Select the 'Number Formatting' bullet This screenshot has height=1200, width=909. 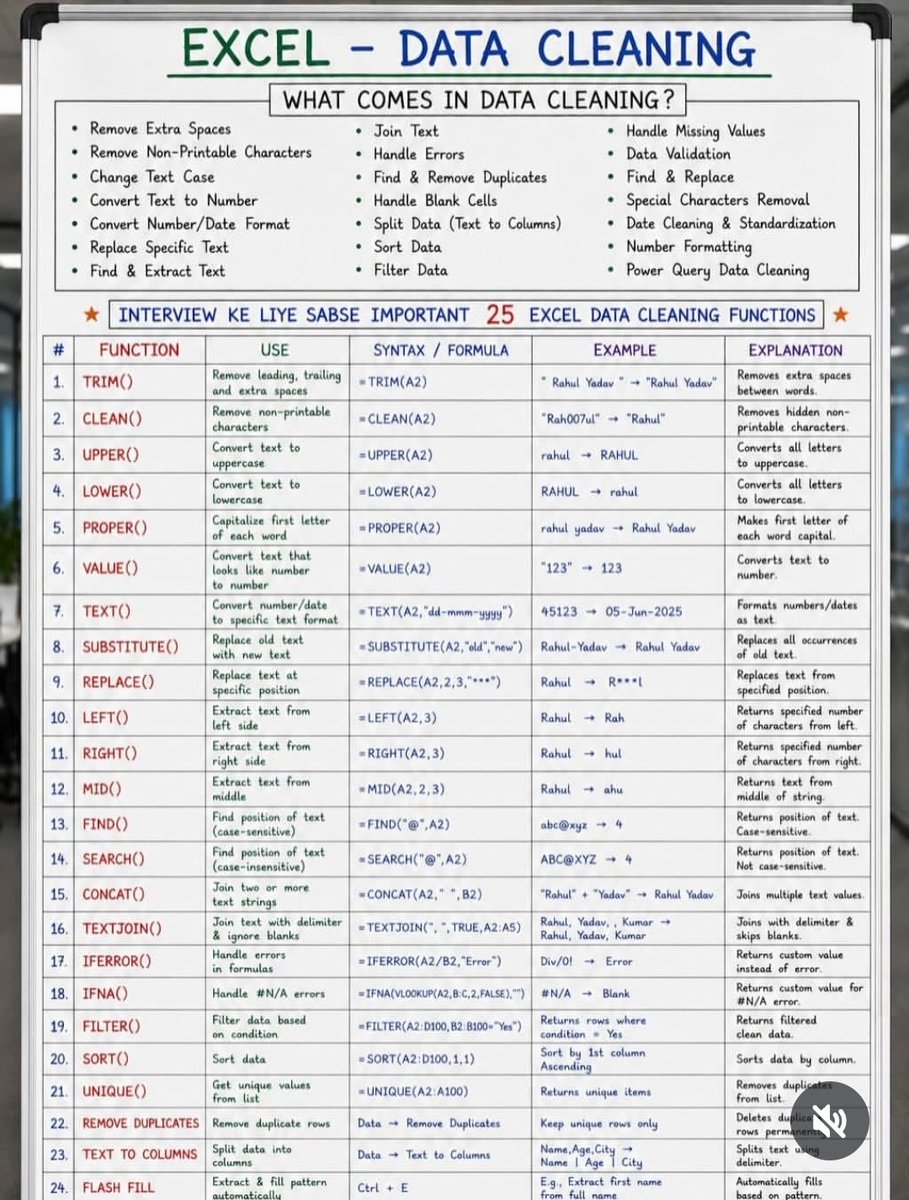click(x=689, y=246)
